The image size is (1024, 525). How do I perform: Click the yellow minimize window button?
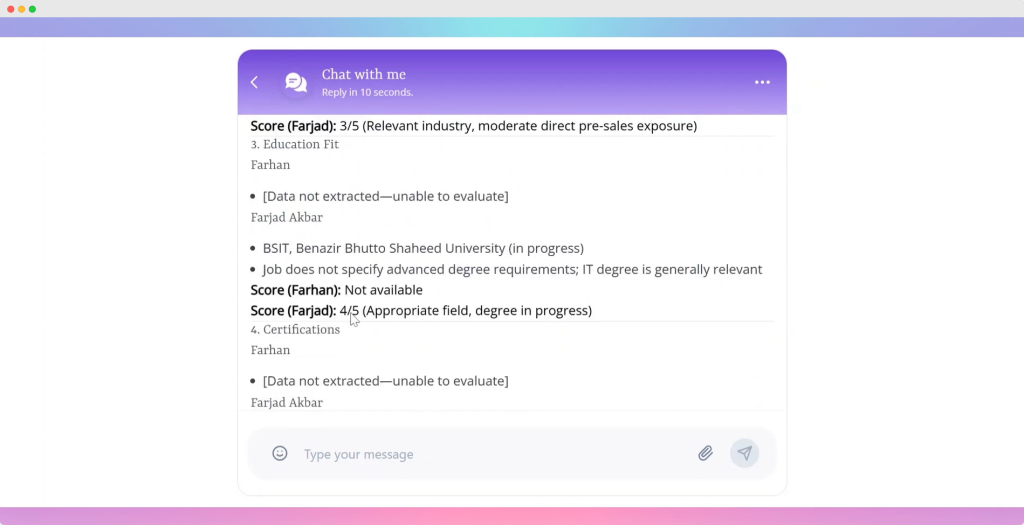point(22,8)
